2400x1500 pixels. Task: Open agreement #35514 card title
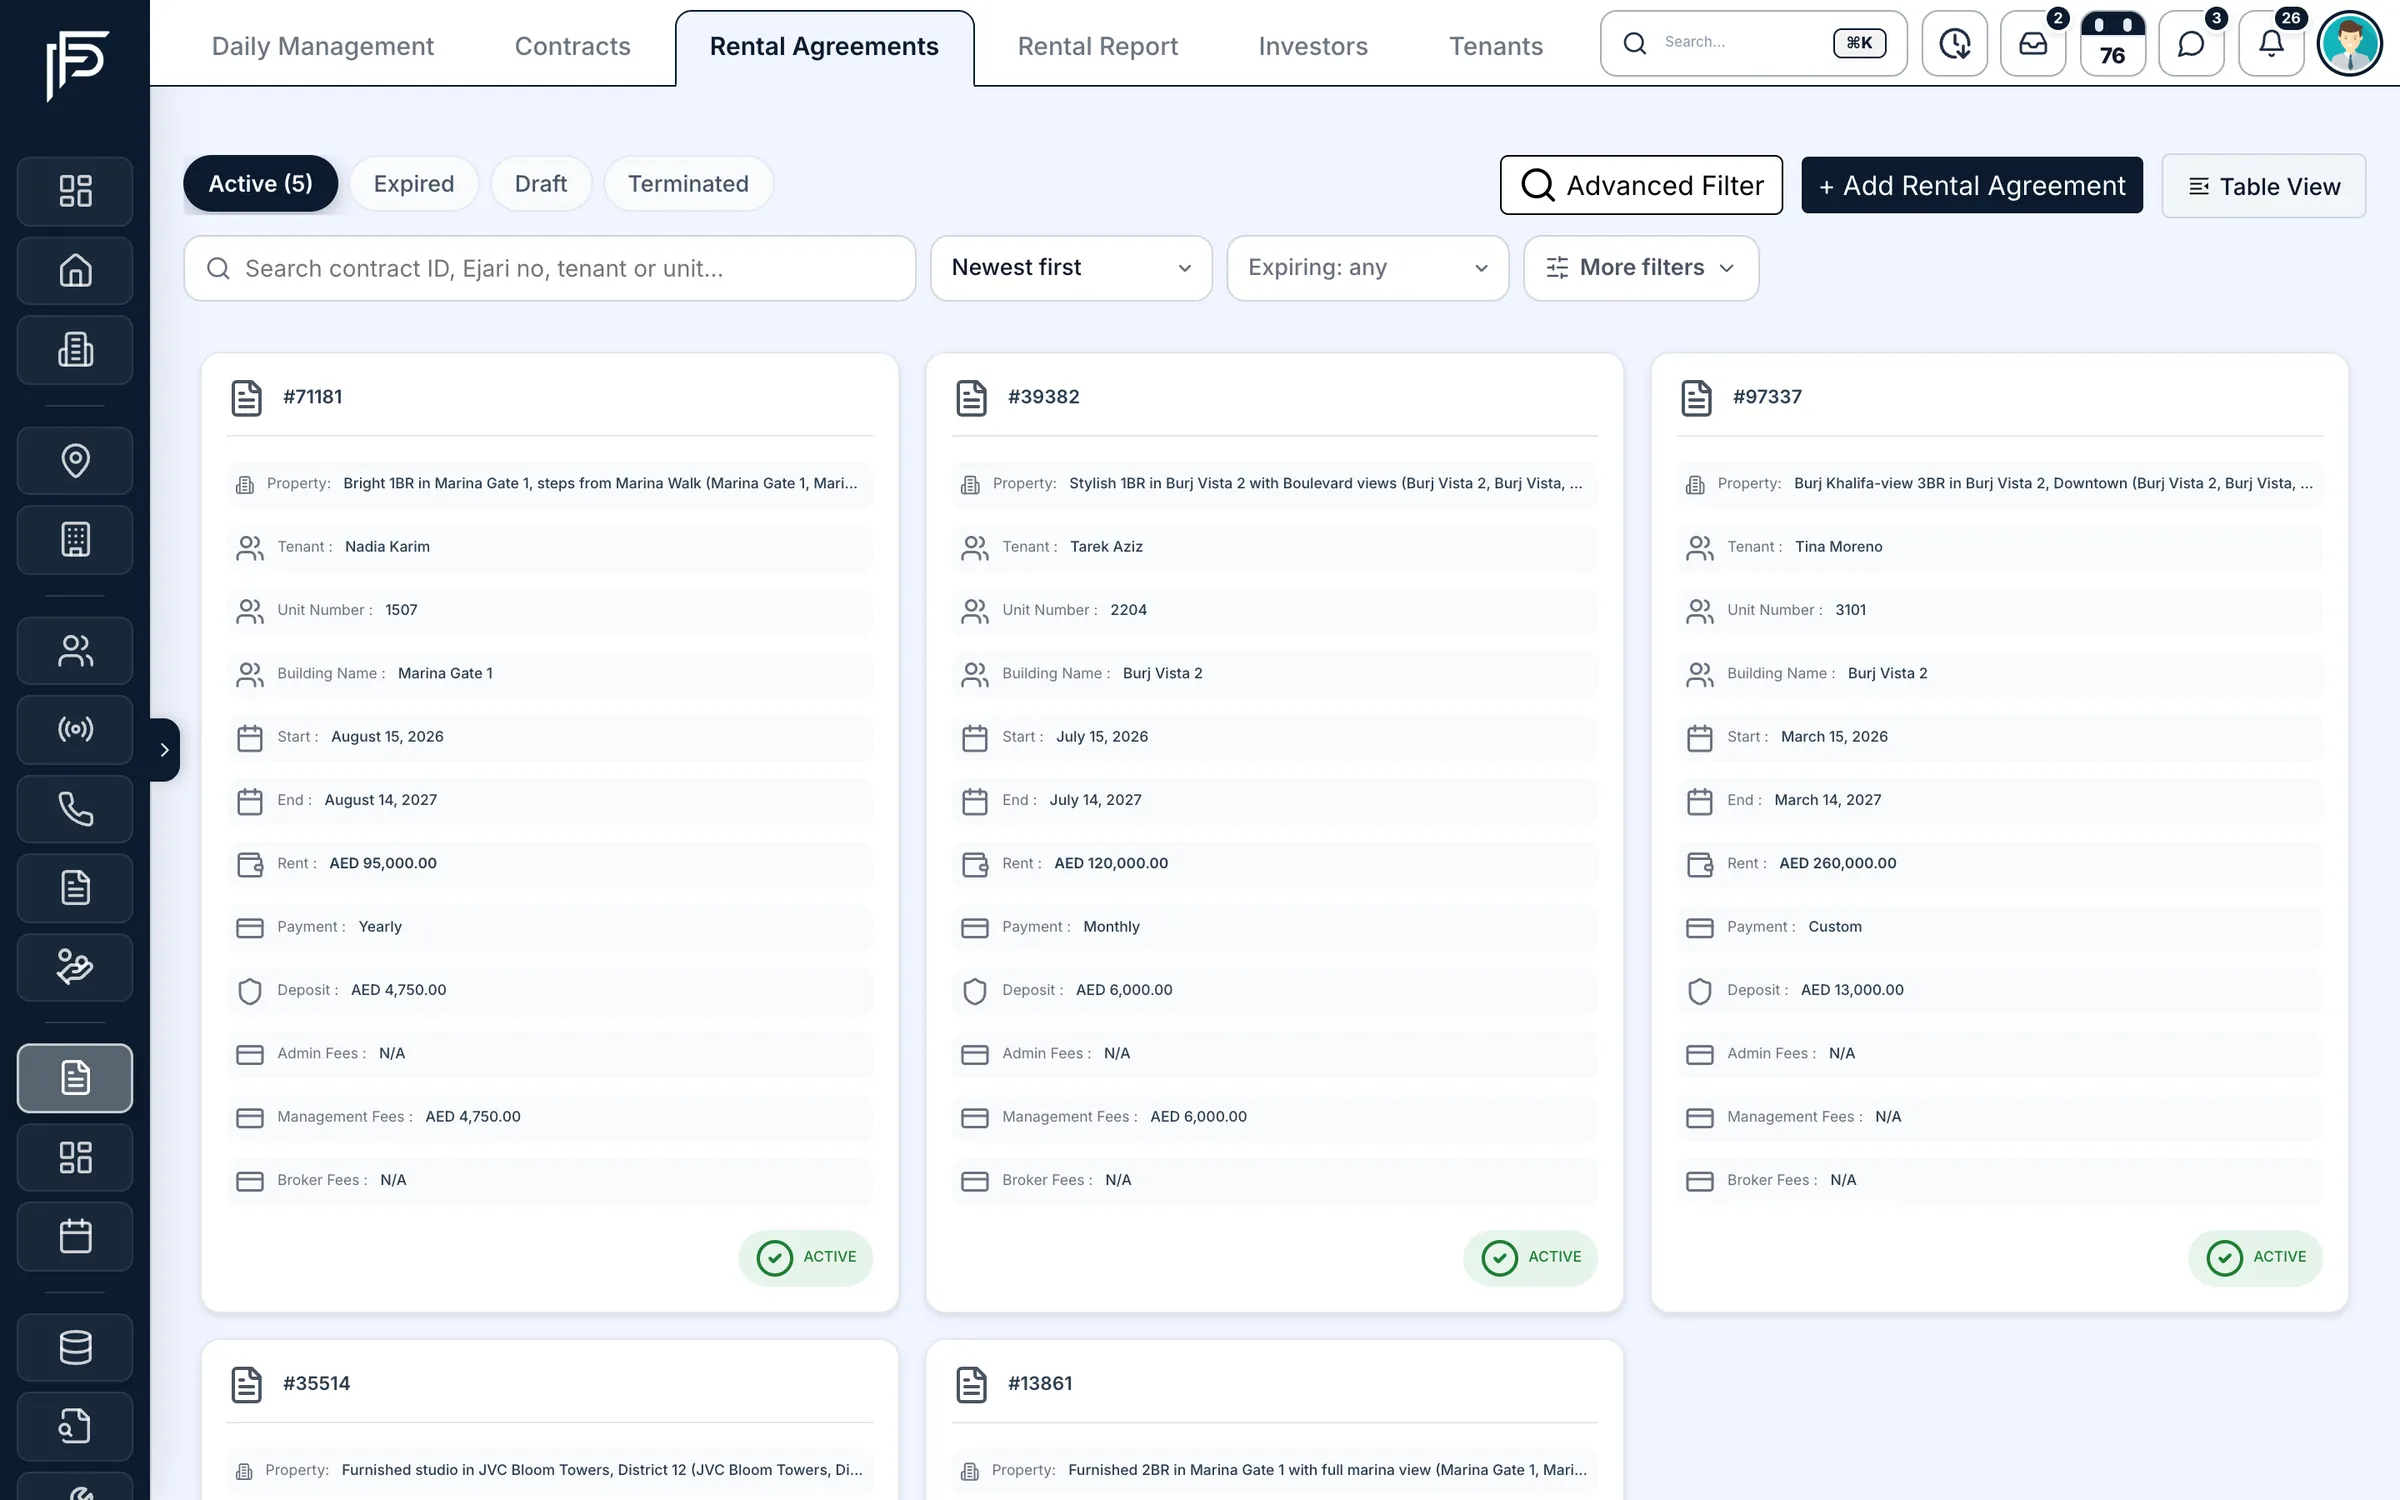pos(316,1384)
